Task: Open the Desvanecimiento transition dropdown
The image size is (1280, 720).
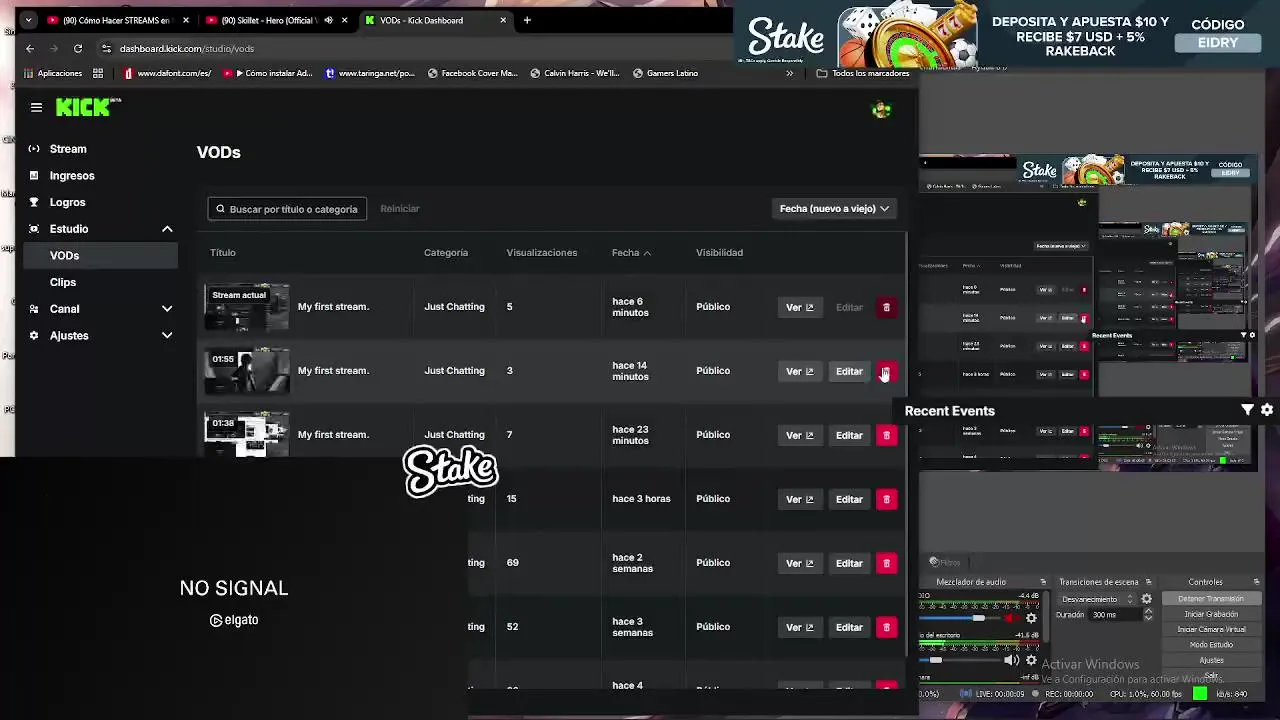Action: pyautogui.click(x=1096, y=599)
